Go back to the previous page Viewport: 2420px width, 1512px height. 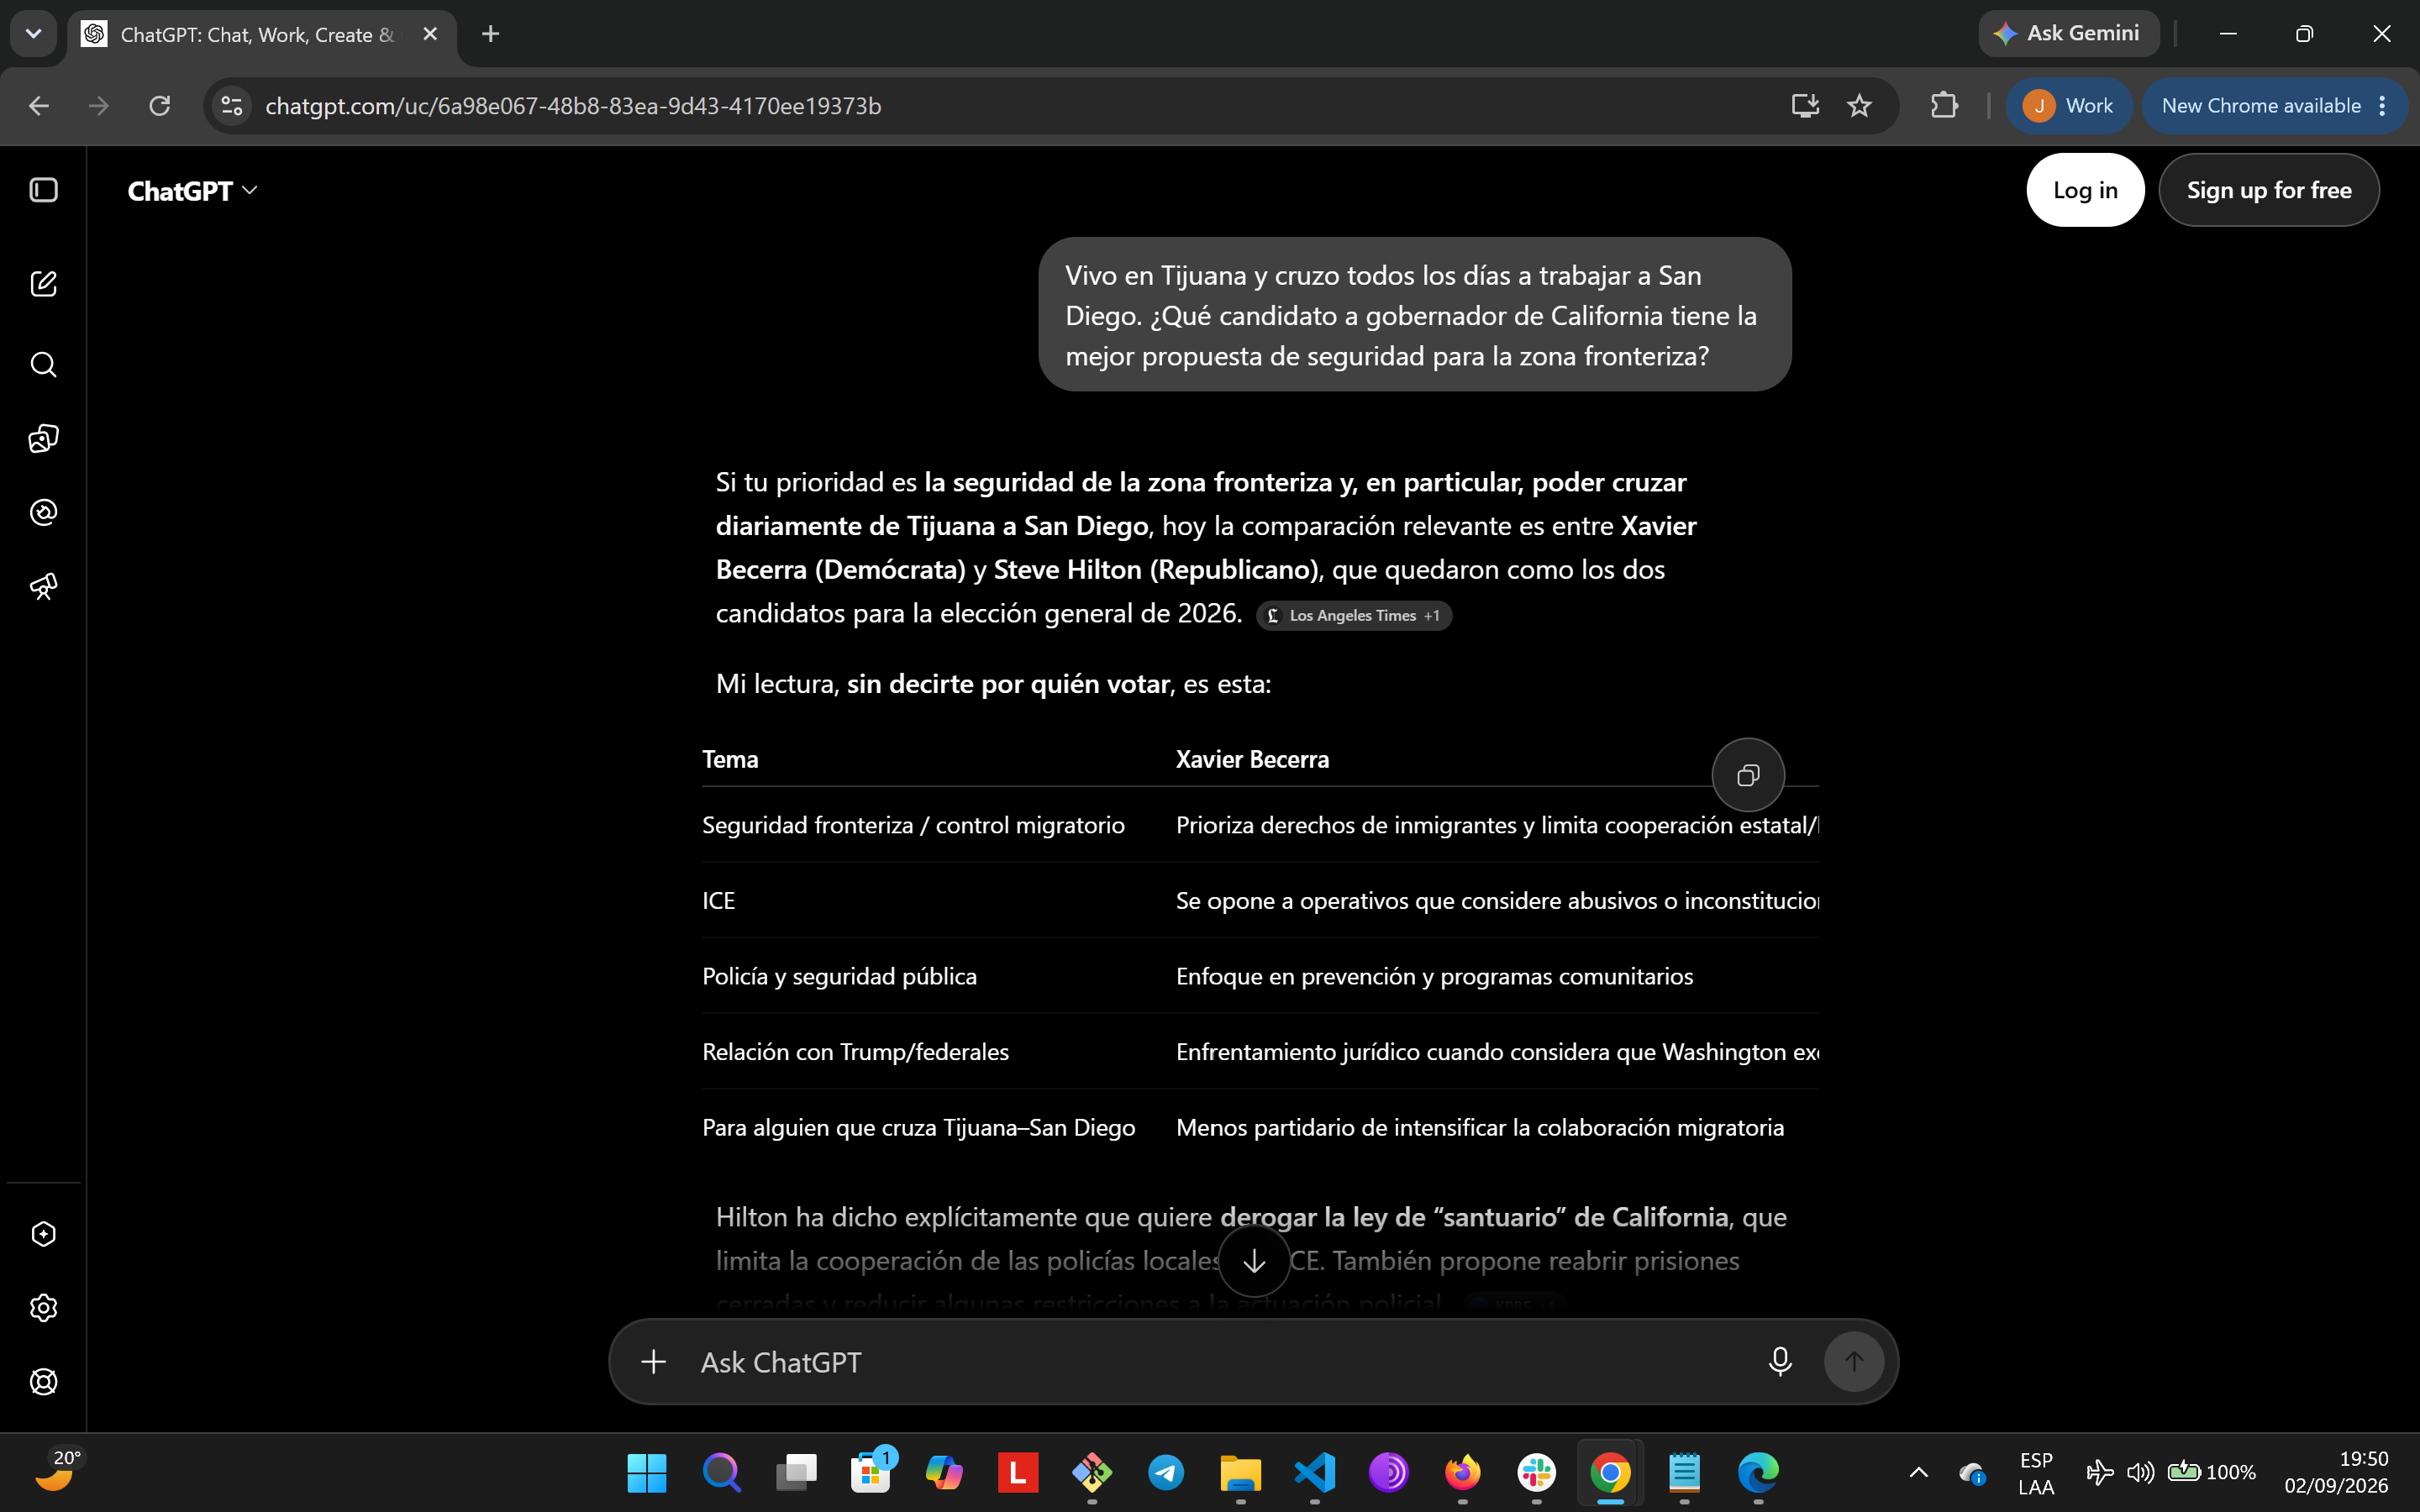[39, 106]
